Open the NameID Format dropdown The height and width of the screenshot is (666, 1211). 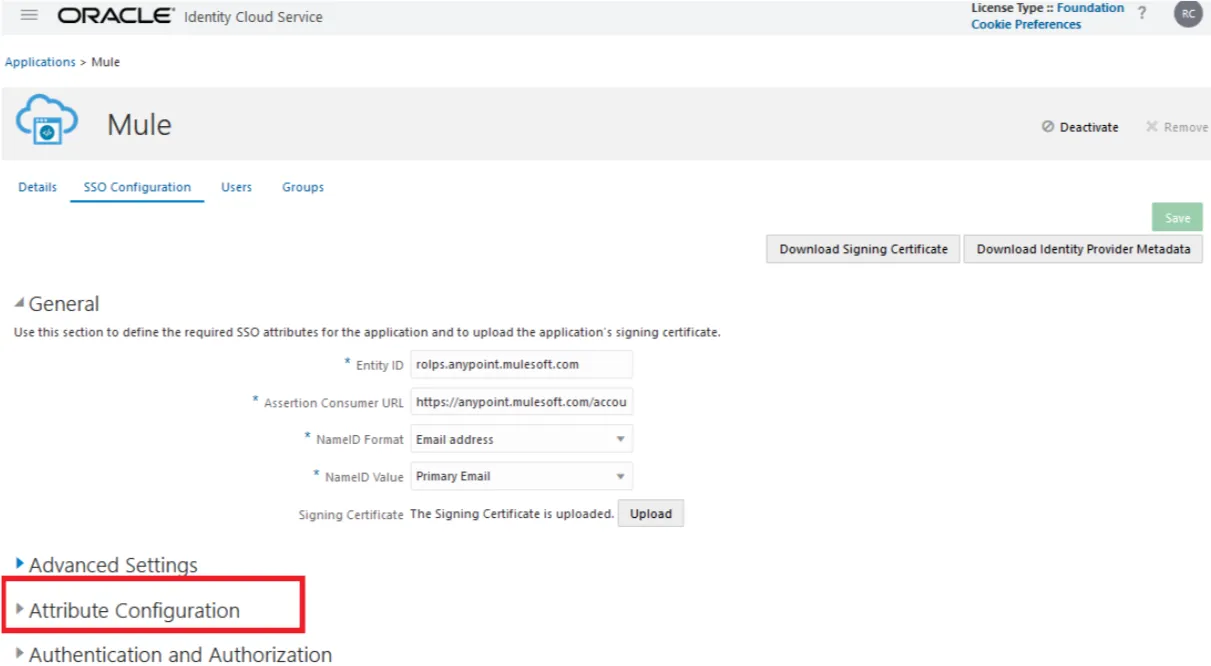coord(522,439)
